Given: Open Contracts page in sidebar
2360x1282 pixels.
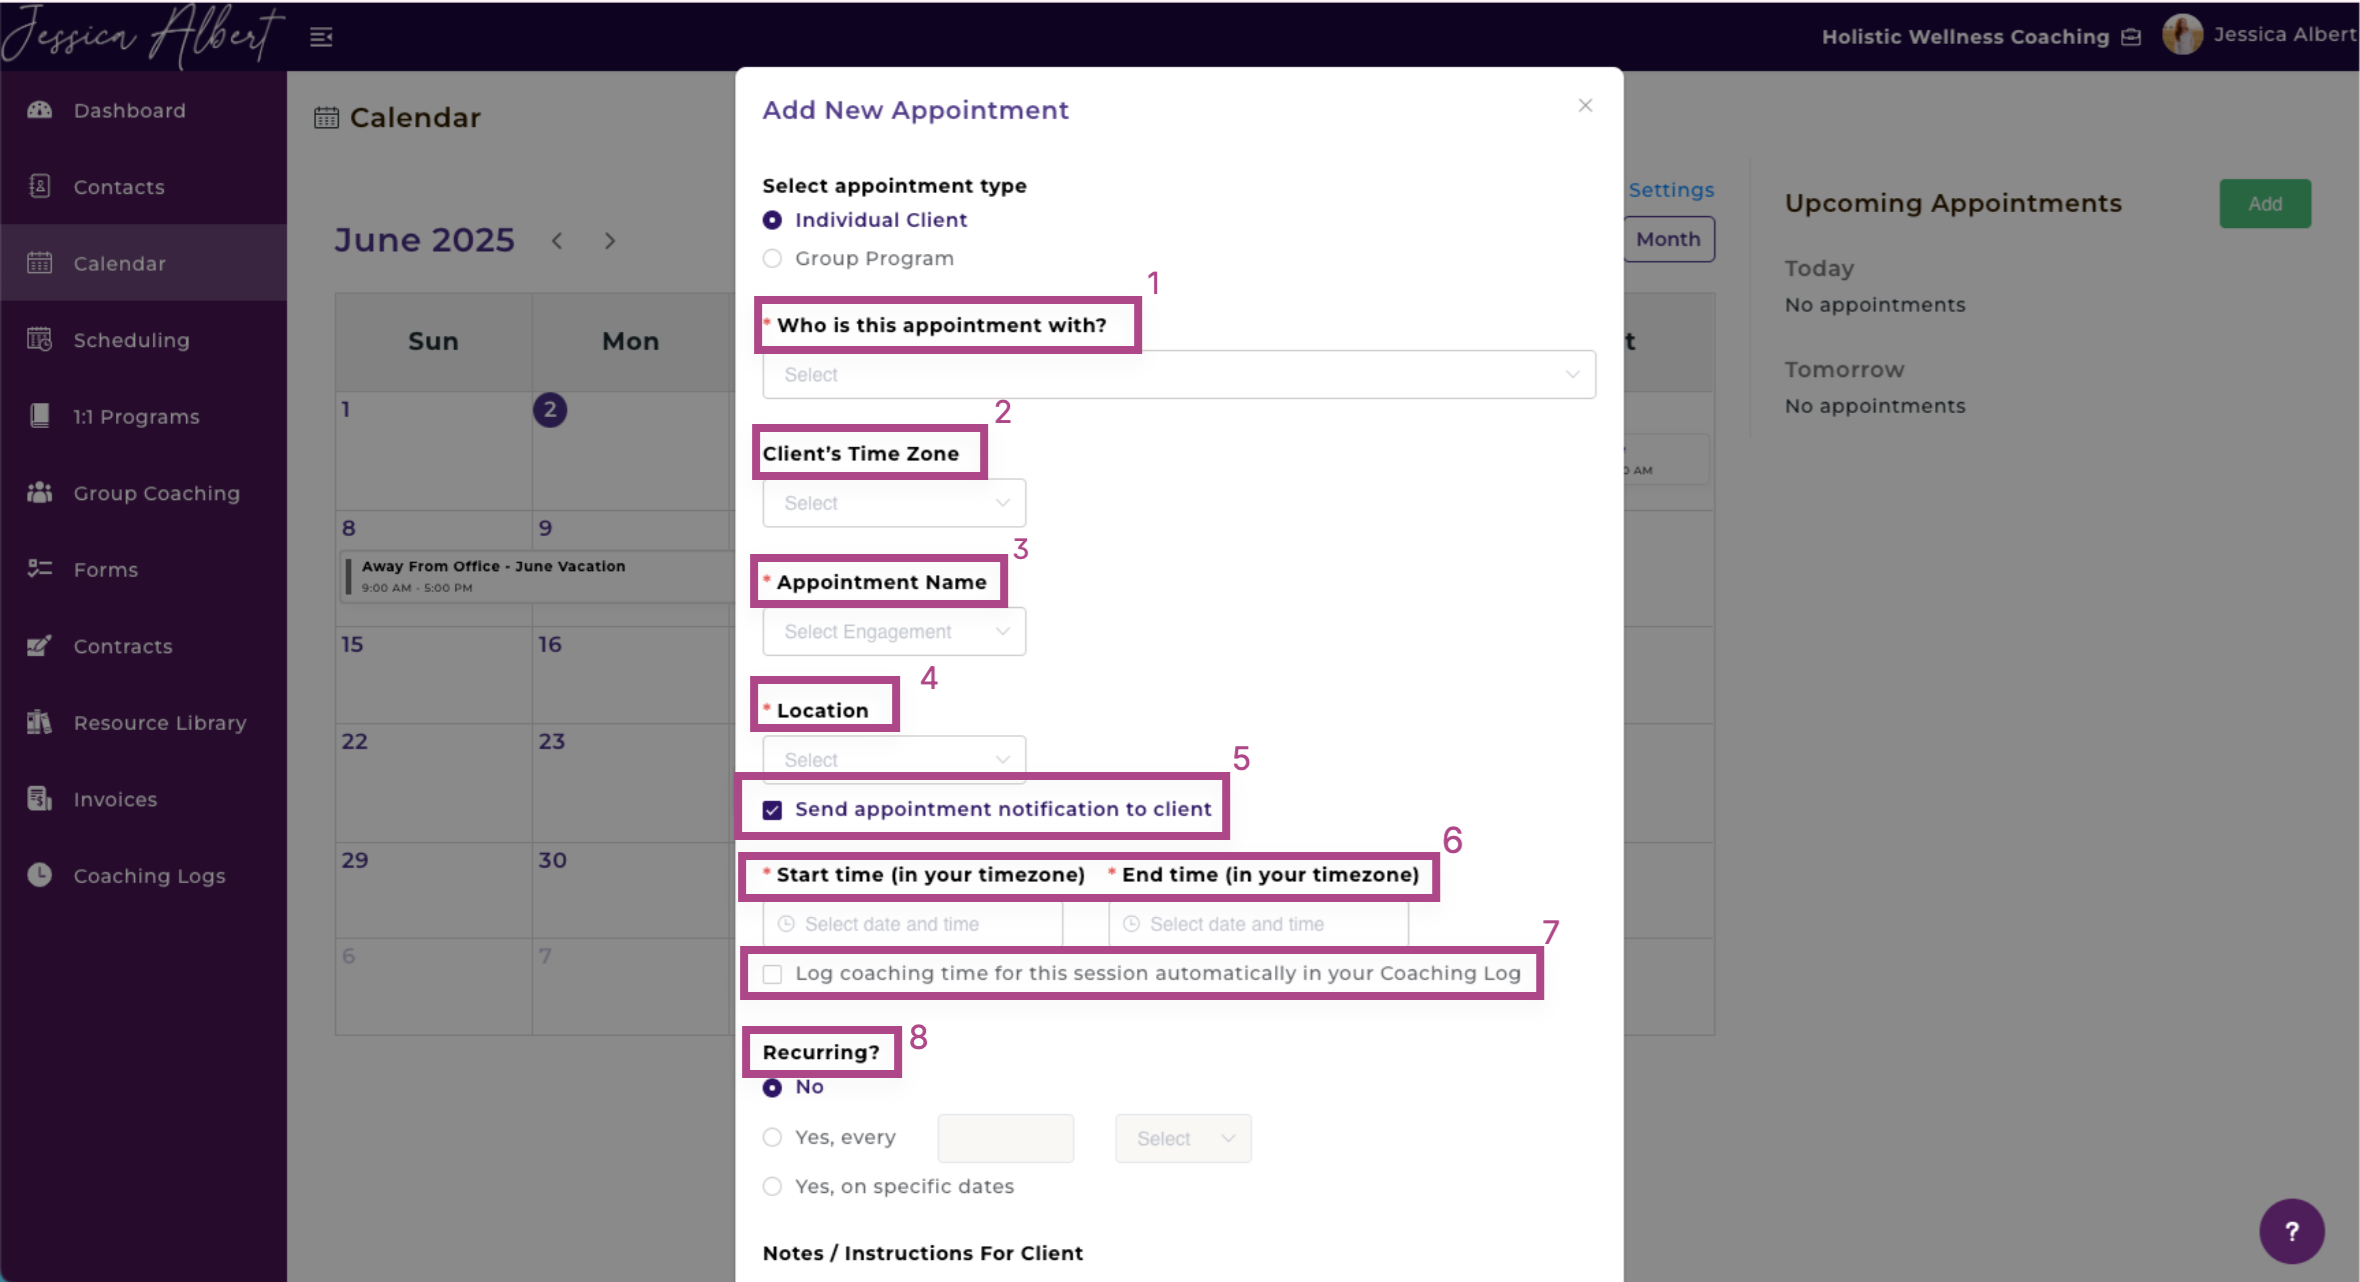Looking at the screenshot, I should coord(143,646).
